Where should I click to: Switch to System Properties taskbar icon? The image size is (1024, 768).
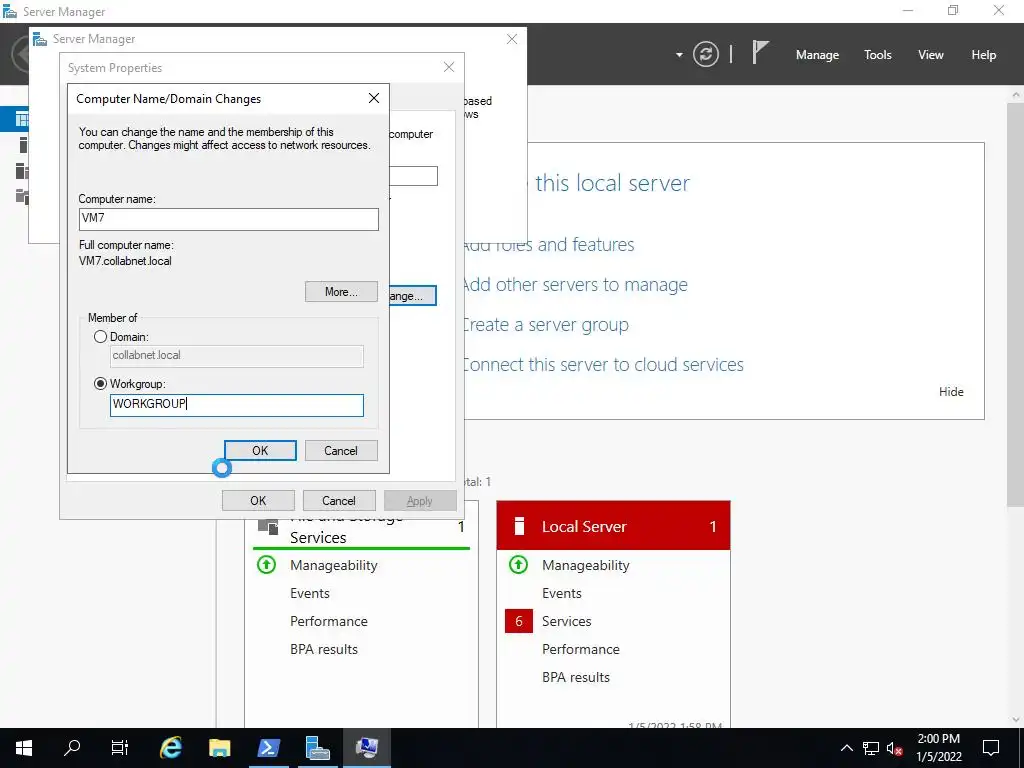coord(366,748)
